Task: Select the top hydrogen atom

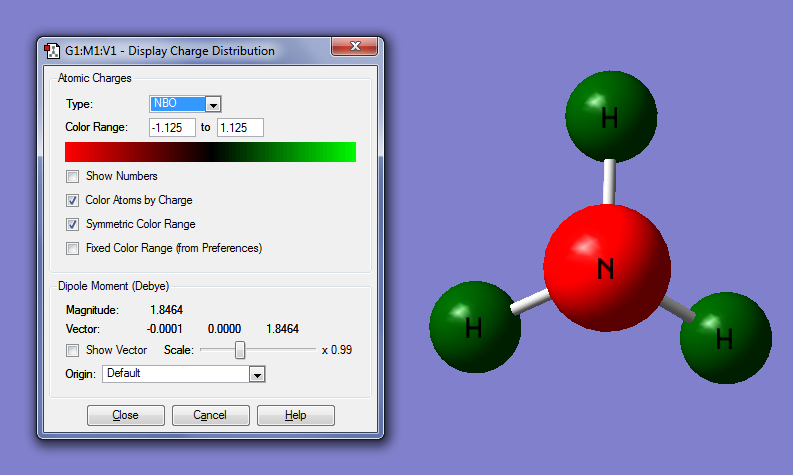Action: [611, 116]
